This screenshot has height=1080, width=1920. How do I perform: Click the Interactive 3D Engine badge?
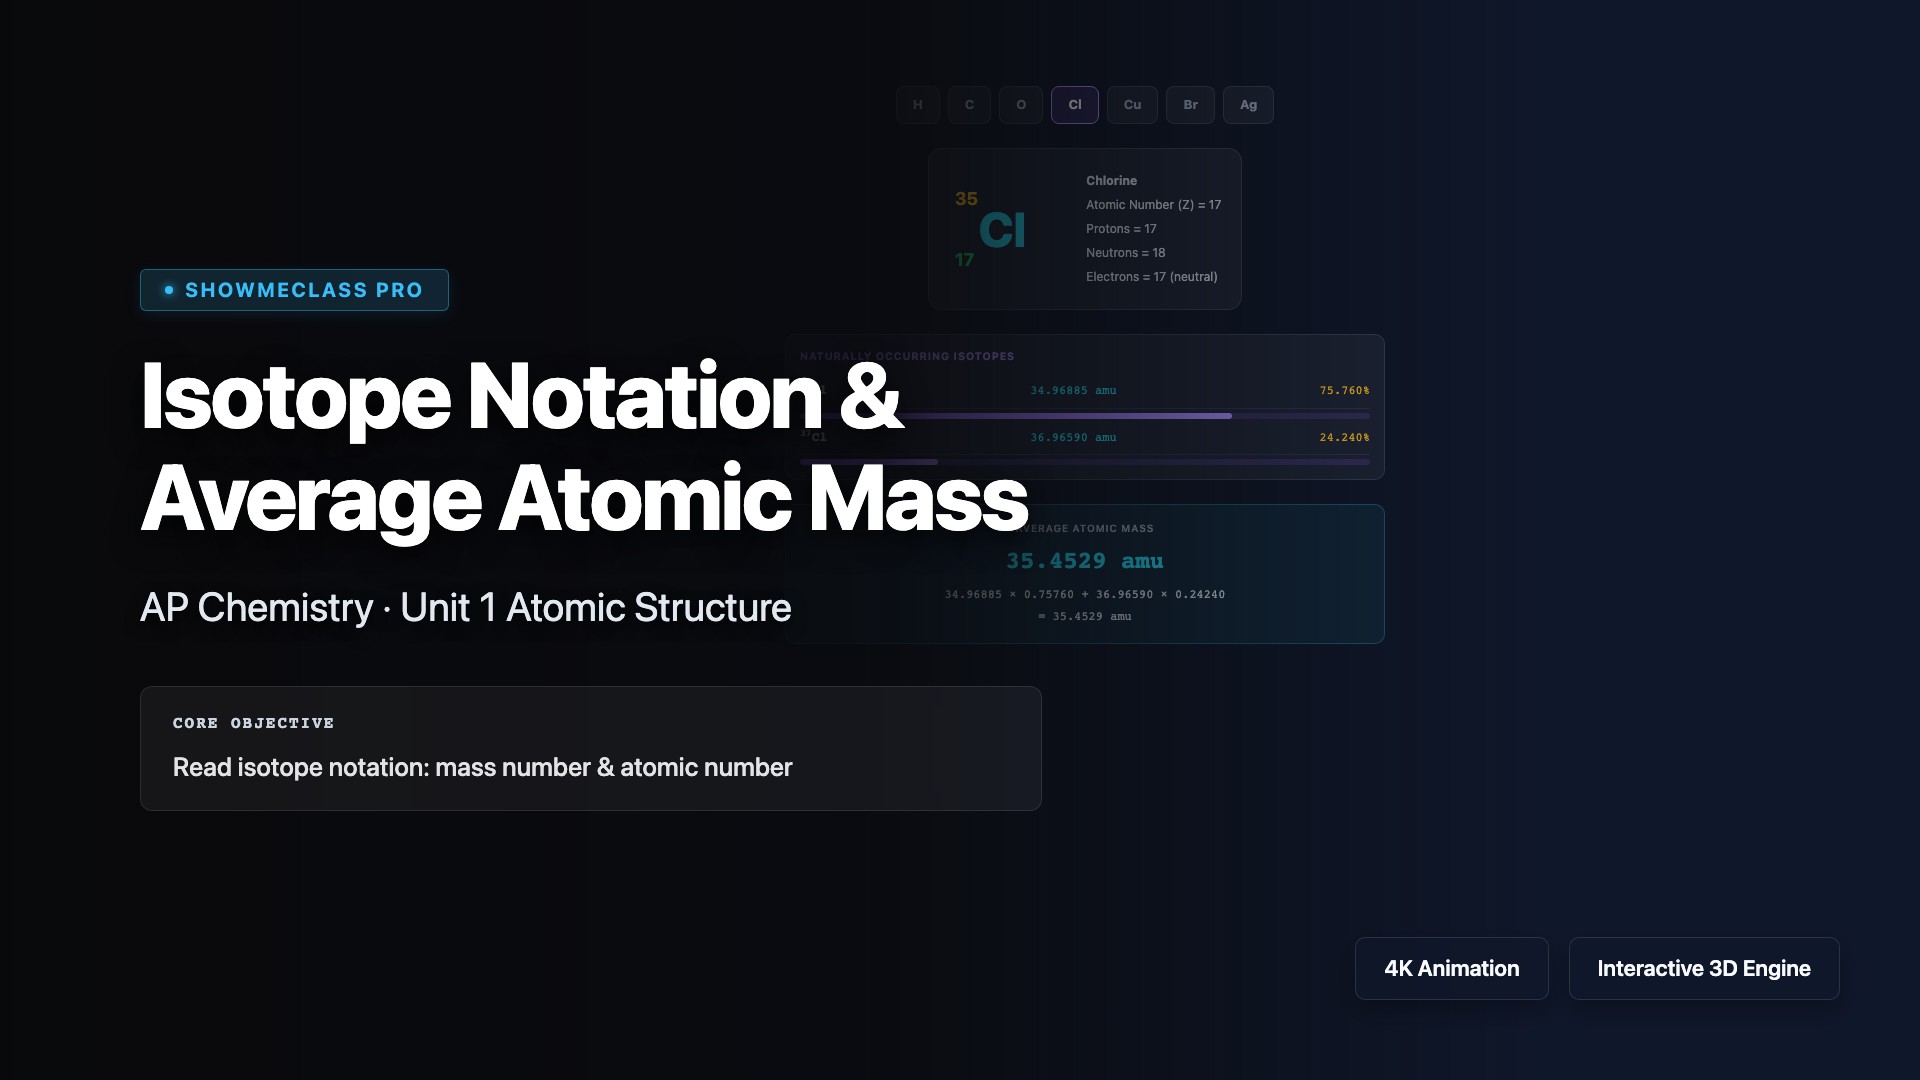click(x=1704, y=968)
